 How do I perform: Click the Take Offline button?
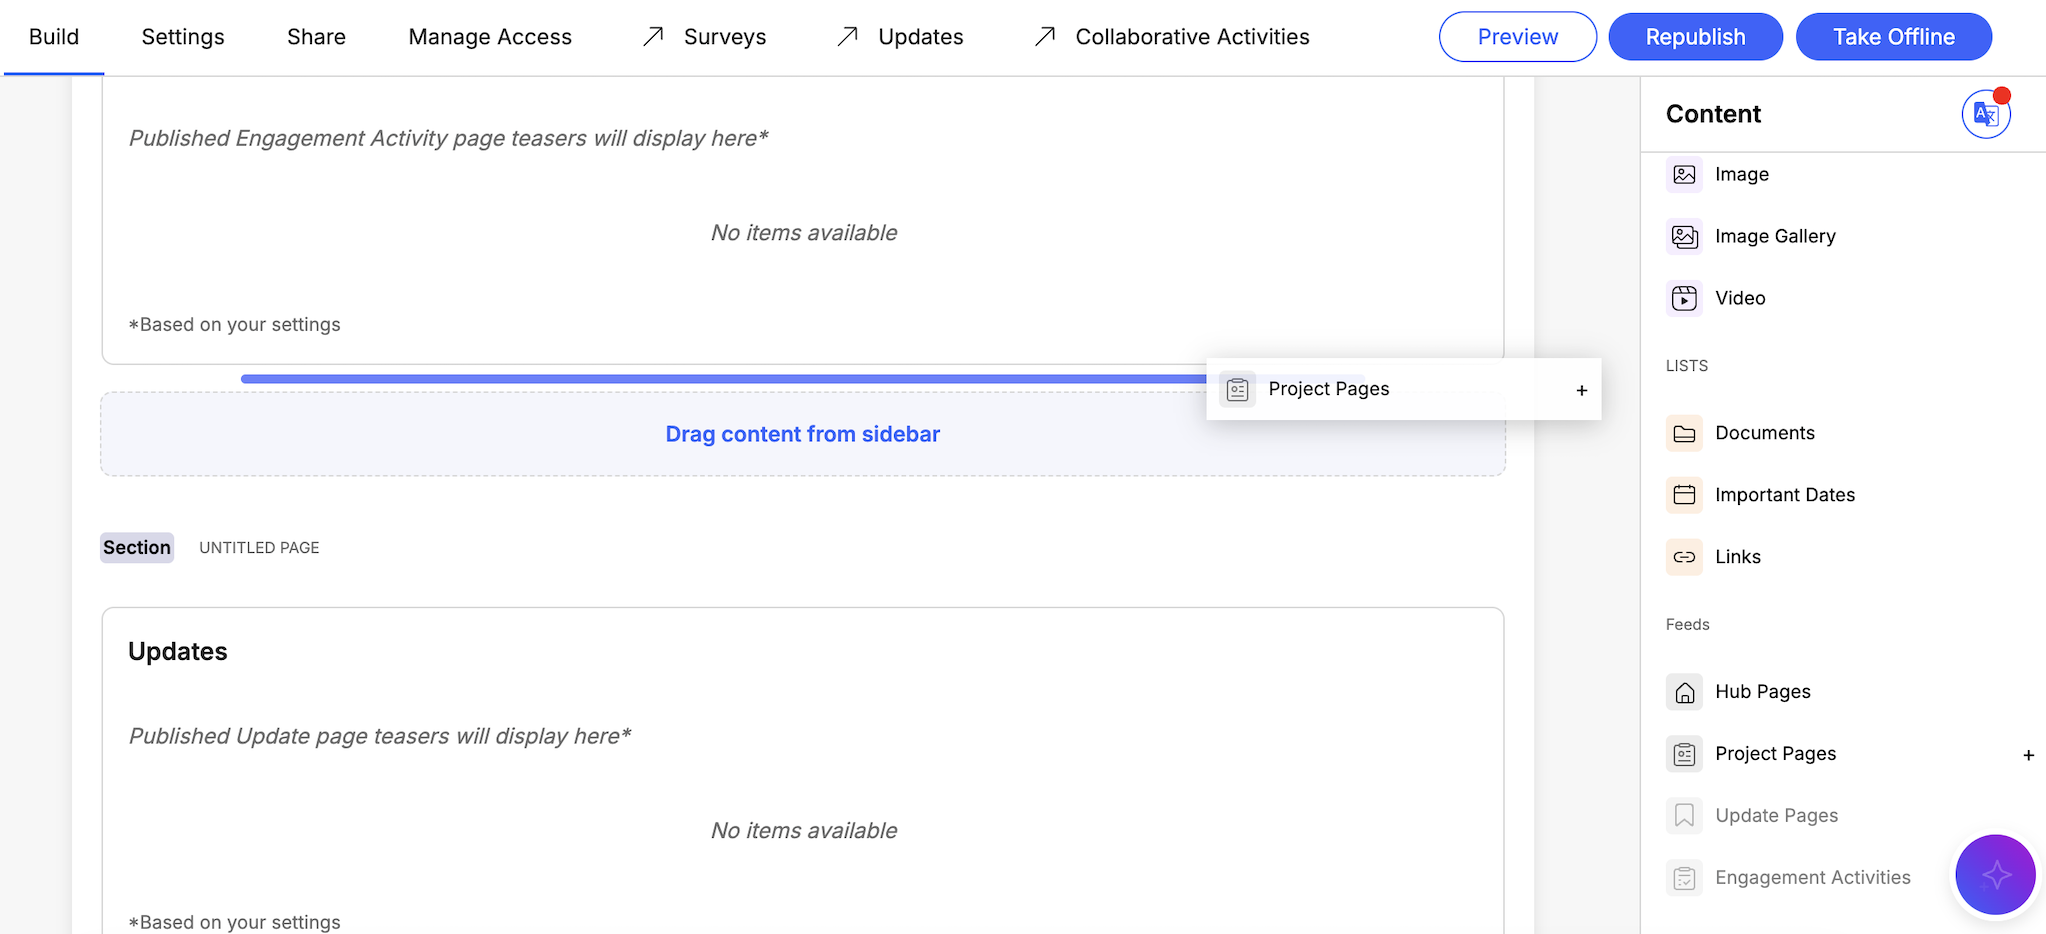[x=1893, y=37]
